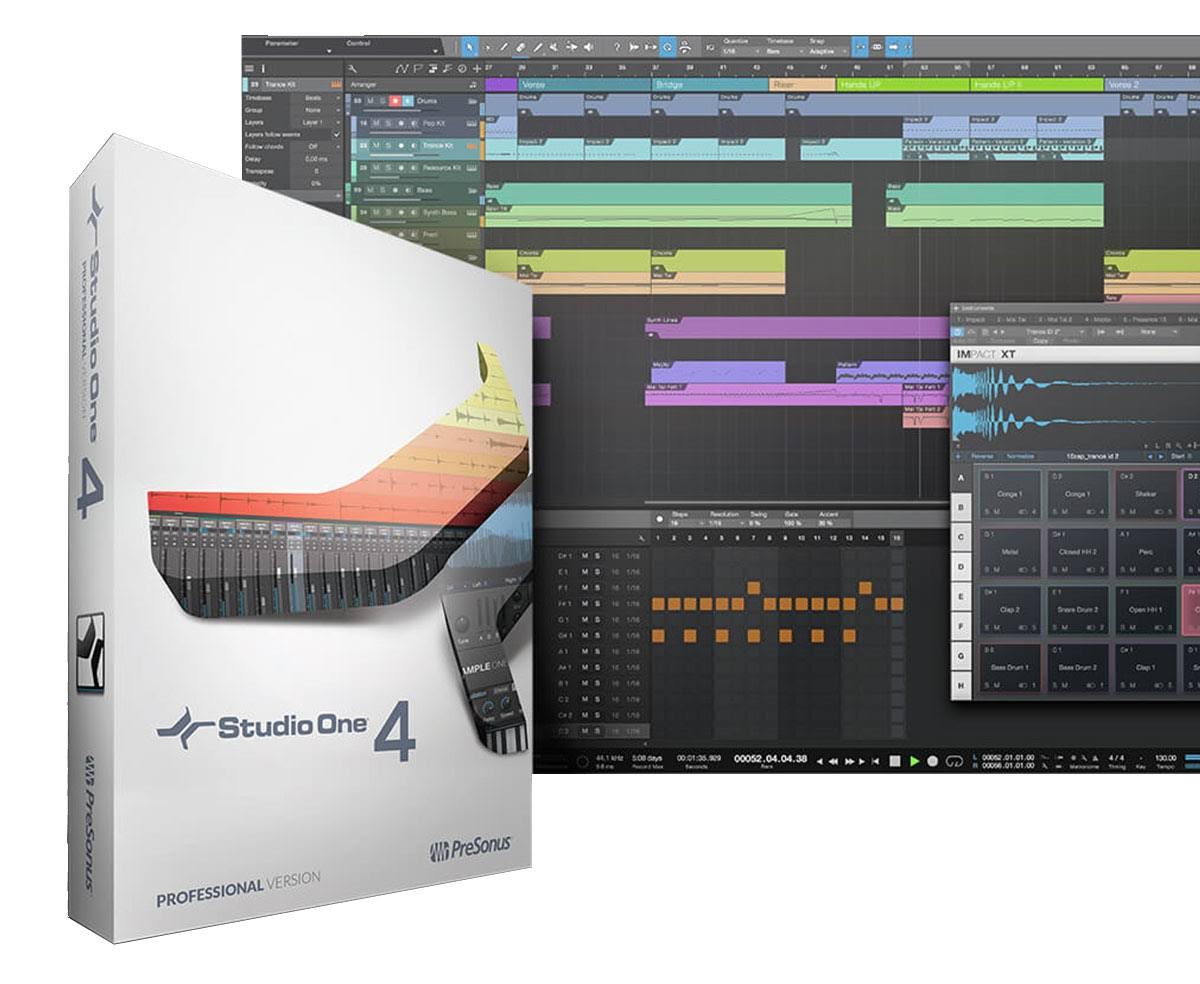
Task: Click the Fast Forward transport button
Action: tap(851, 761)
